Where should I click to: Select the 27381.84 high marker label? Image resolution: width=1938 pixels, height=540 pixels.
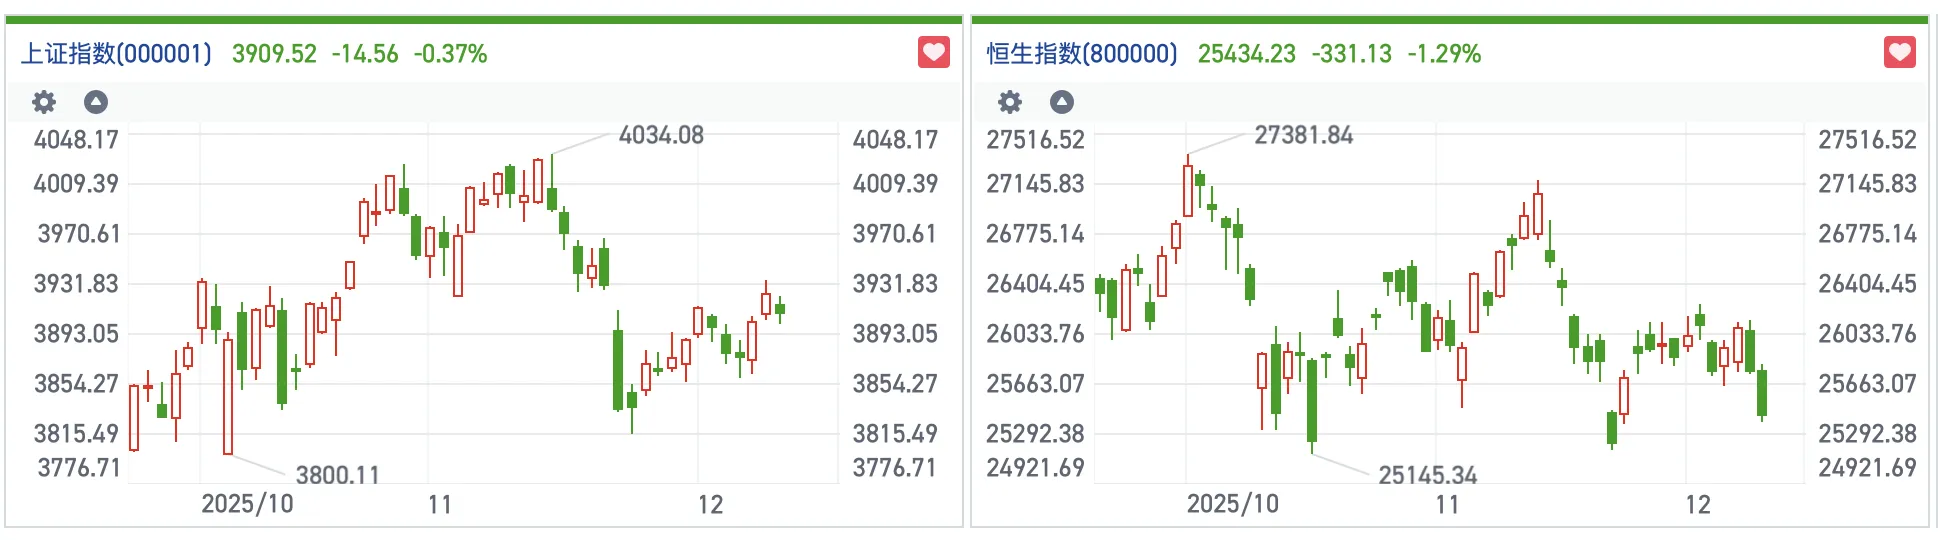(1303, 135)
